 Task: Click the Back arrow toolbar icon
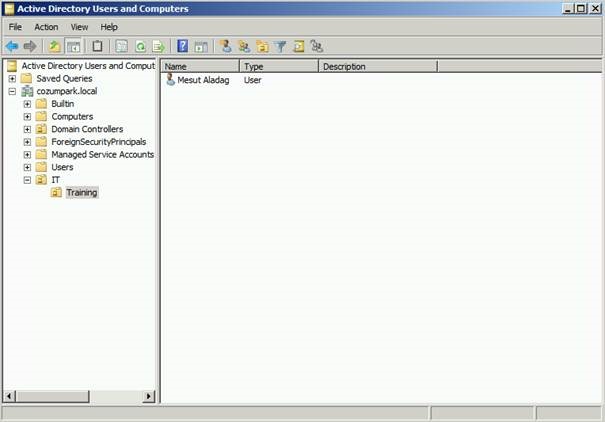(12, 47)
